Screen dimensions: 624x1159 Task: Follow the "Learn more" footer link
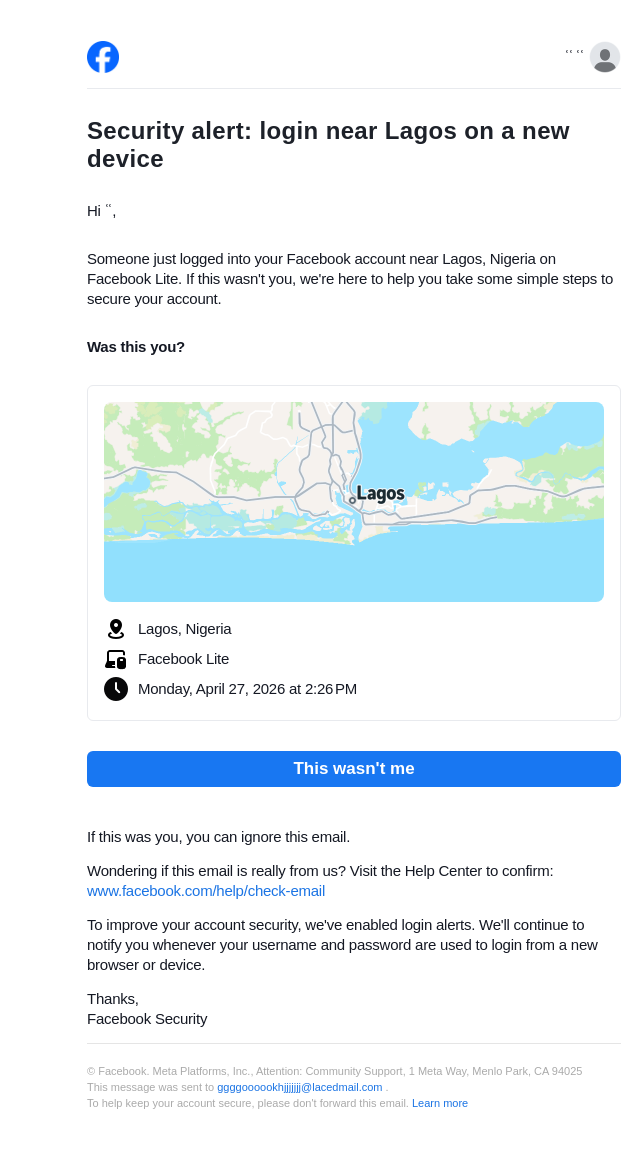pyautogui.click(x=440, y=1103)
